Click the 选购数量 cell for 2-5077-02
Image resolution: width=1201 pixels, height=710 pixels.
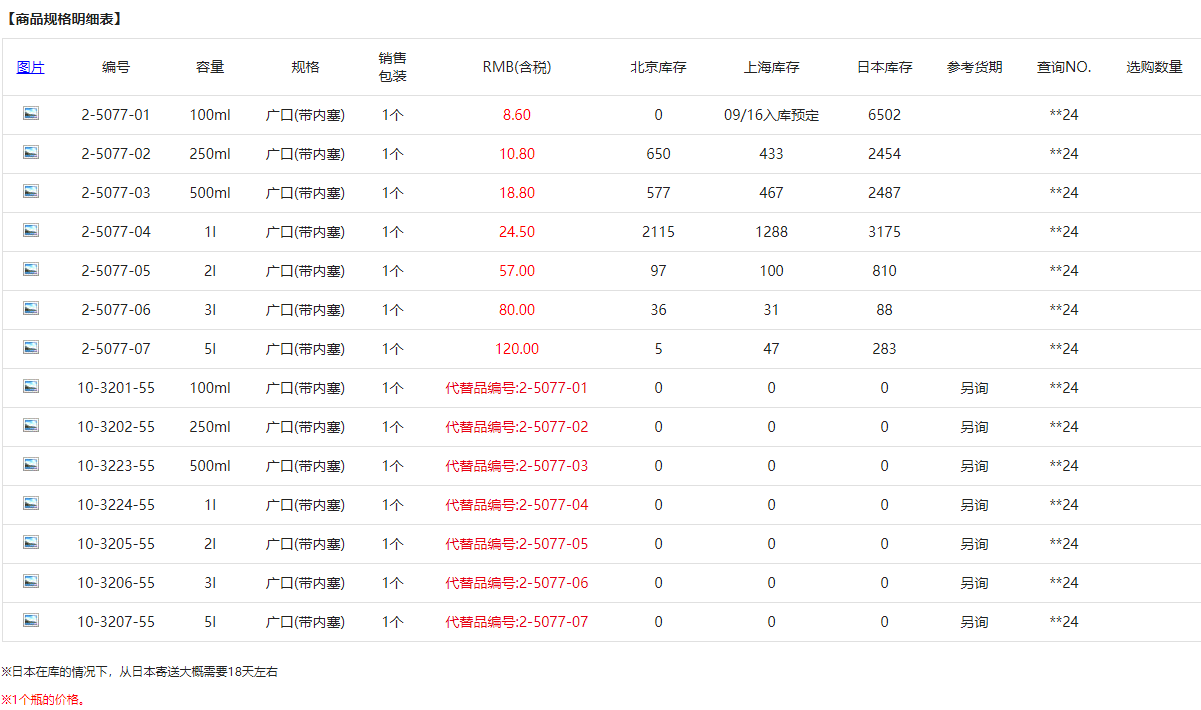(x=1154, y=154)
